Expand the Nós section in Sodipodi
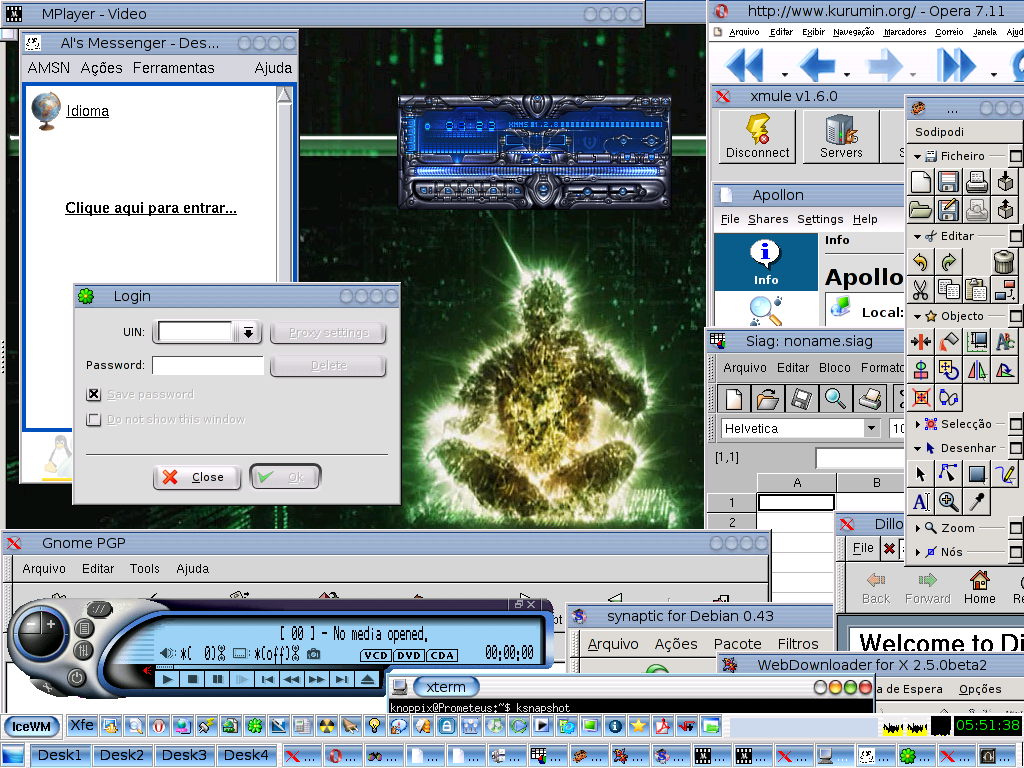This screenshot has width=1024, height=768. 918,552
